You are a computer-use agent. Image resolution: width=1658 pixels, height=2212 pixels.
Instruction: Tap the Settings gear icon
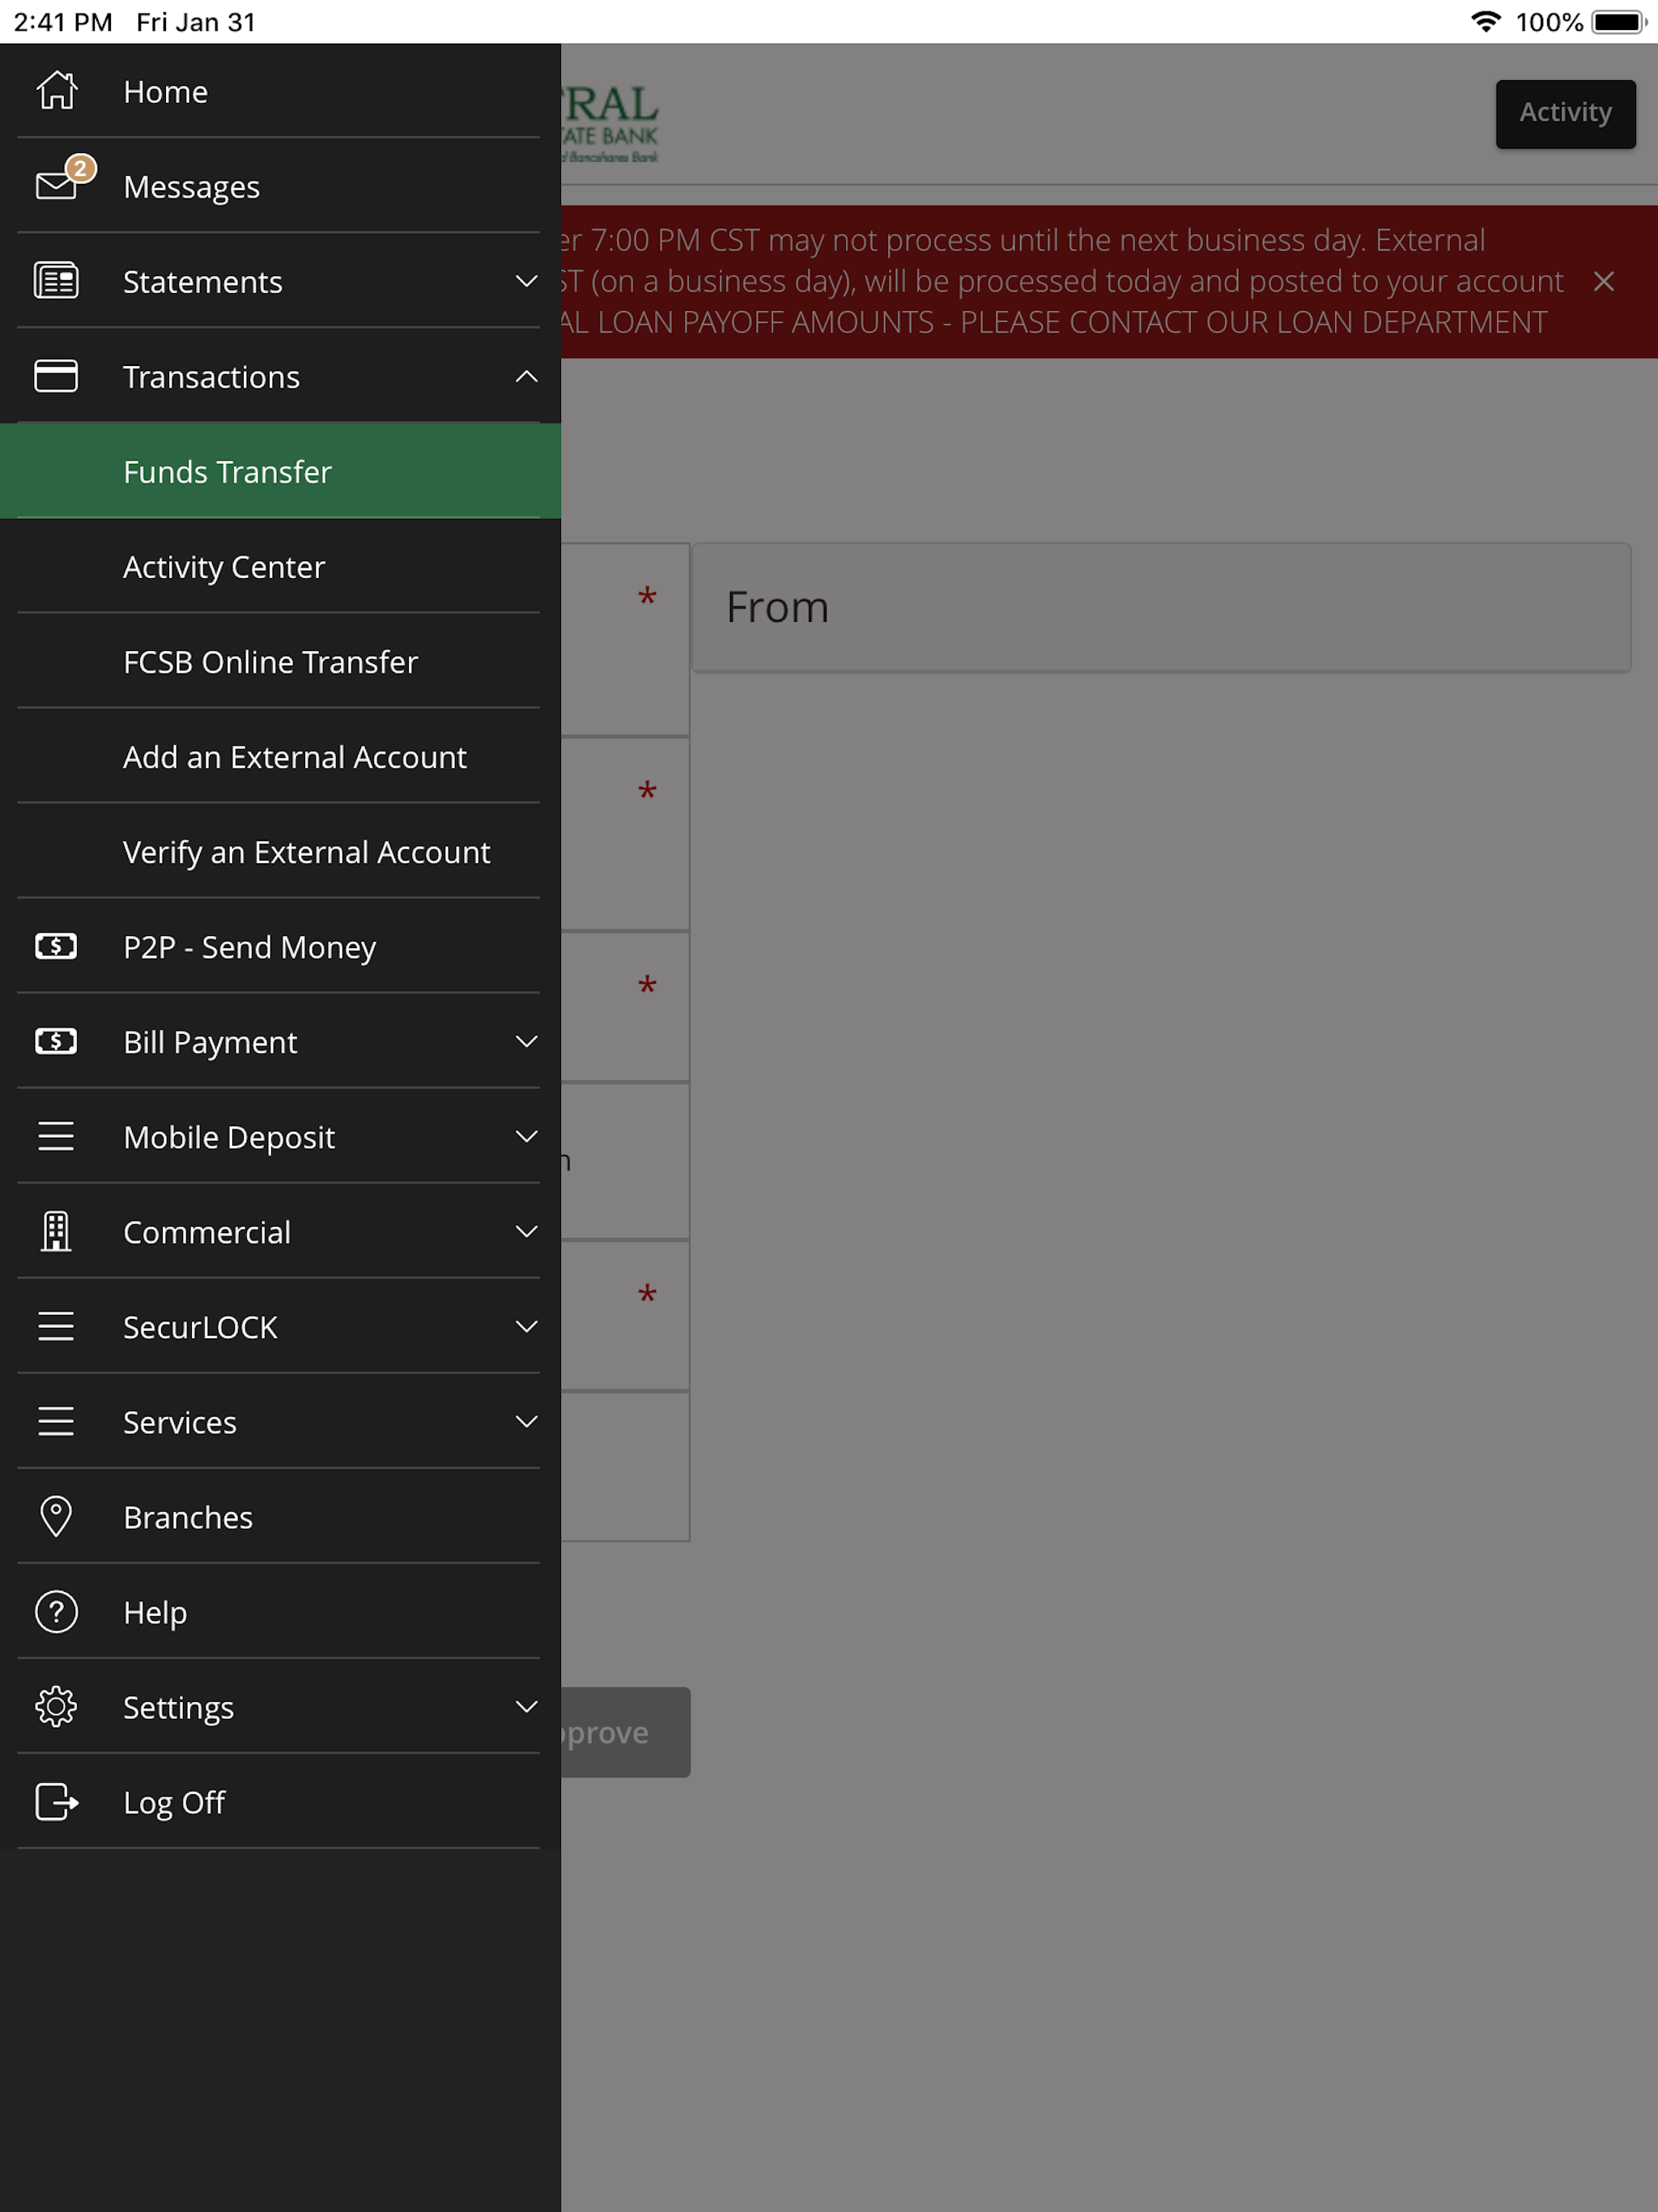(x=56, y=1706)
